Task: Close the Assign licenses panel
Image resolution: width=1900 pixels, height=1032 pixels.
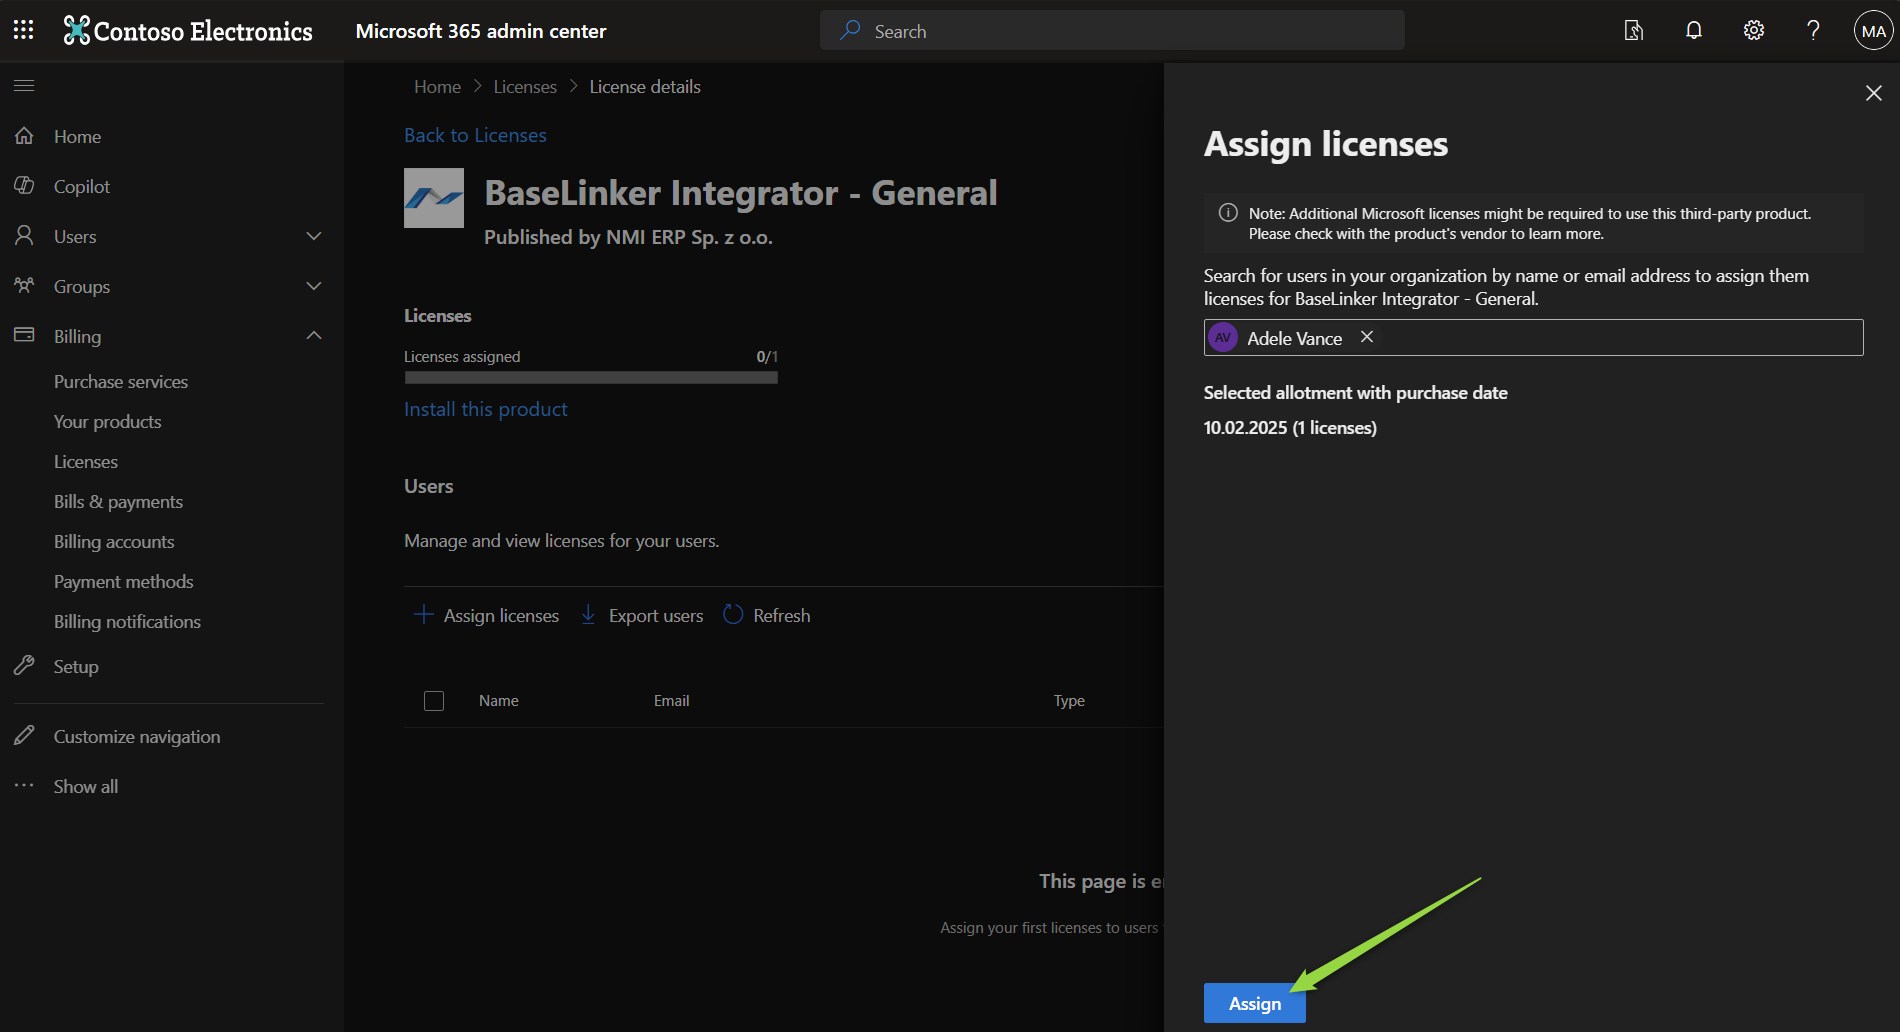Action: click(x=1874, y=93)
